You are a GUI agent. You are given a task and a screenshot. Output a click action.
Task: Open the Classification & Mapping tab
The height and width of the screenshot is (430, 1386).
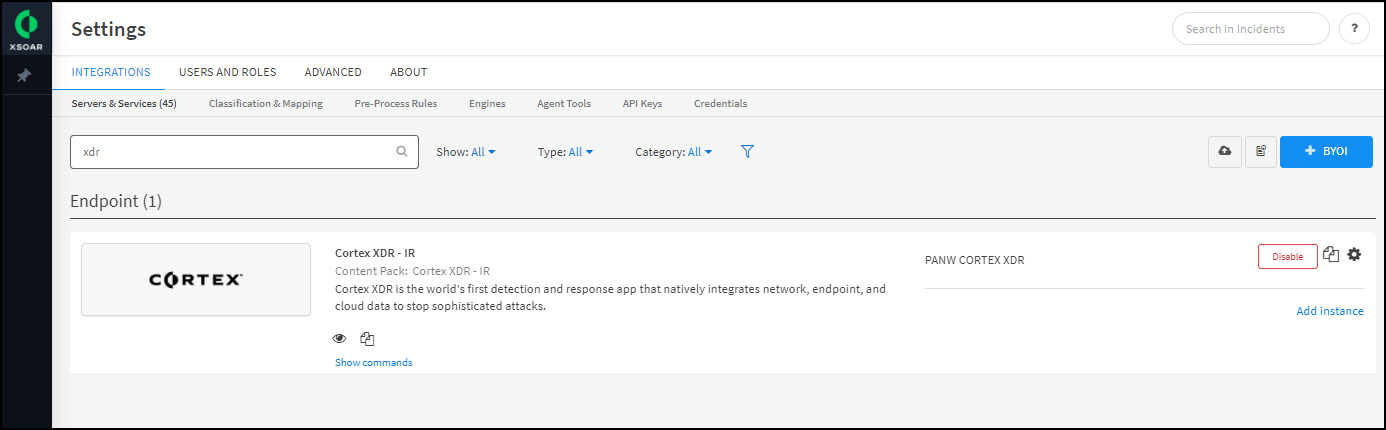[265, 103]
